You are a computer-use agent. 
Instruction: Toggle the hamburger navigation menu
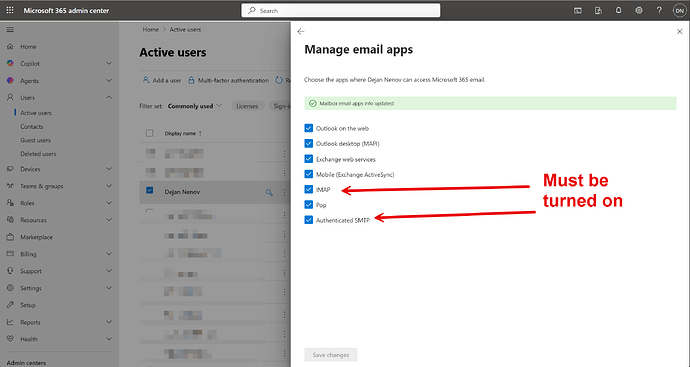pyautogui.click(x=10, y=29)
